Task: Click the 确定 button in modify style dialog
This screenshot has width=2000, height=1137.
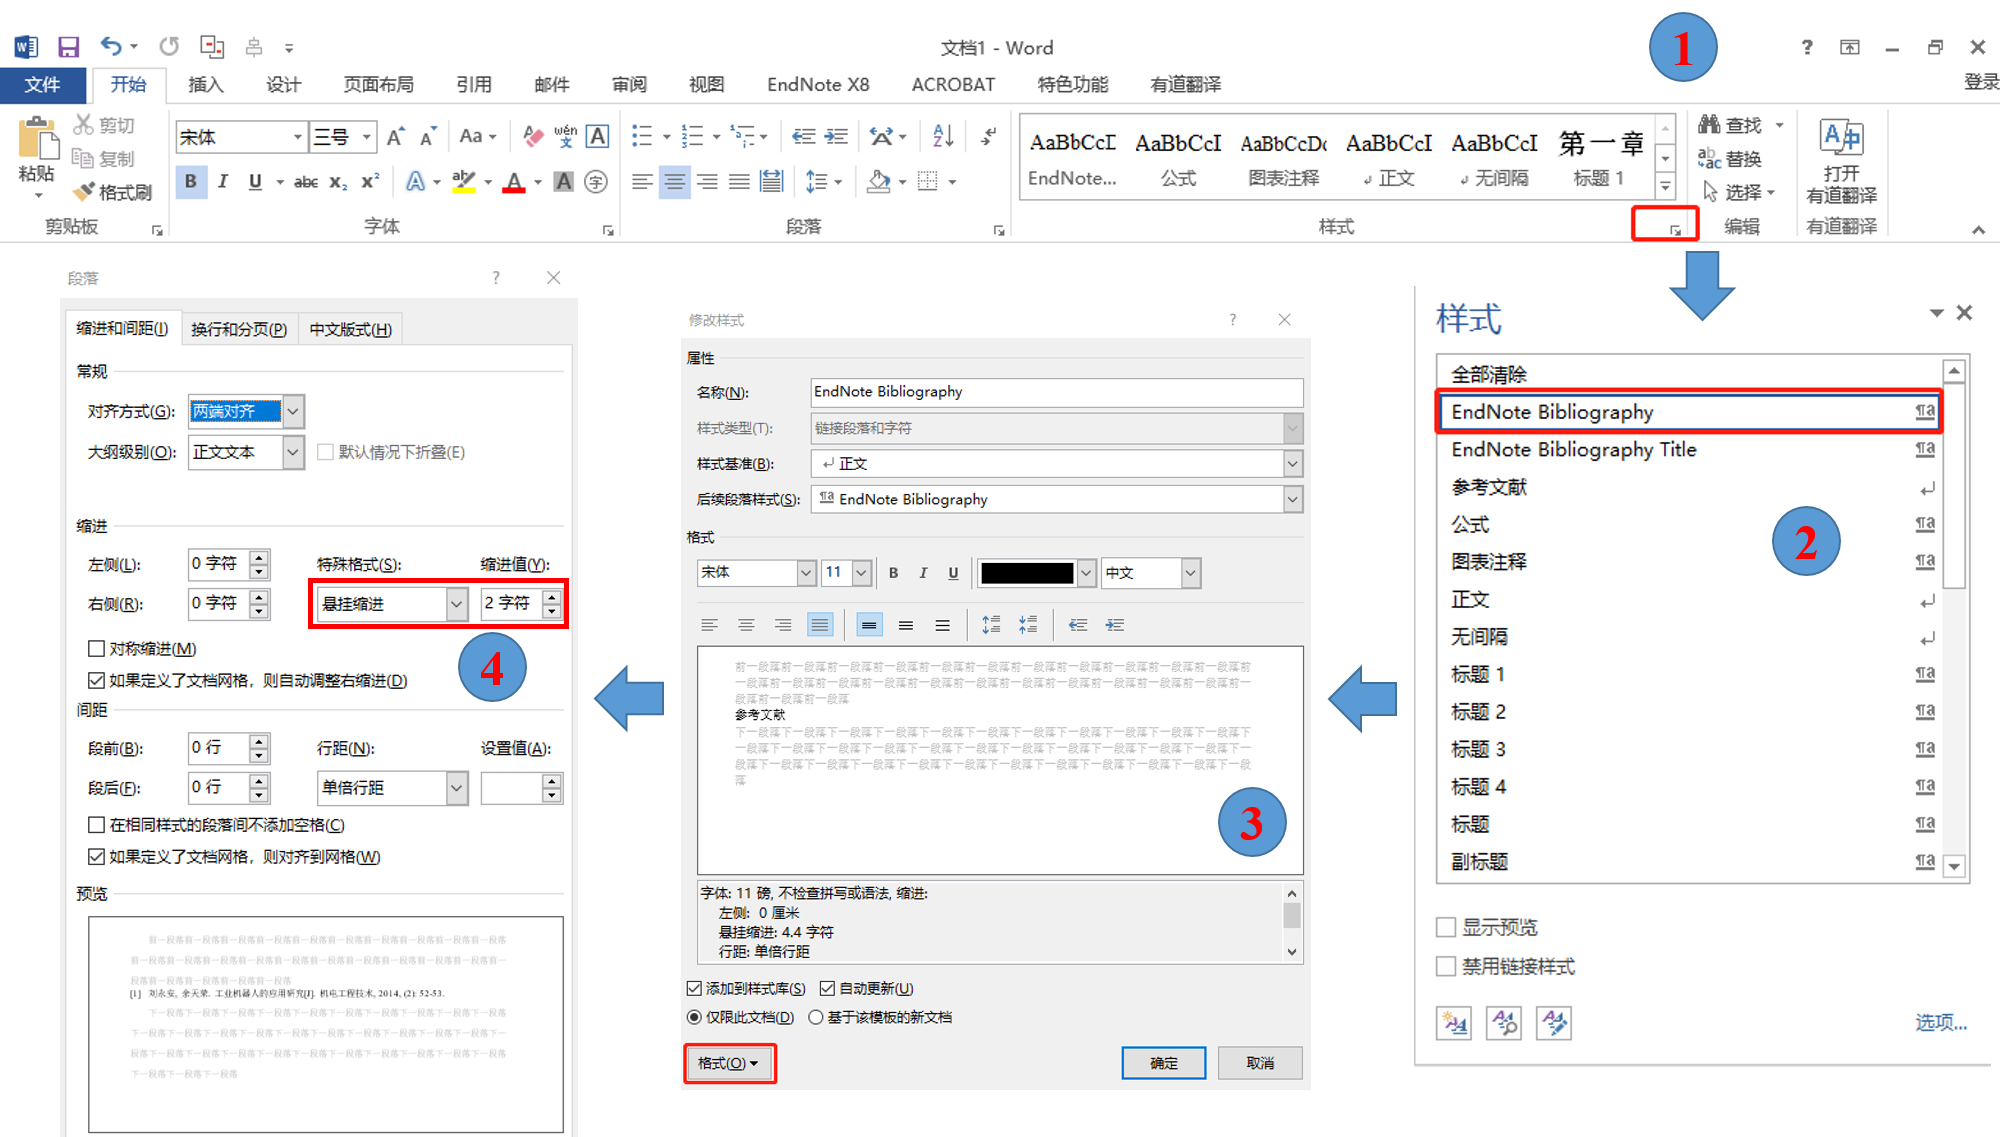Action: (1163, 1062)
